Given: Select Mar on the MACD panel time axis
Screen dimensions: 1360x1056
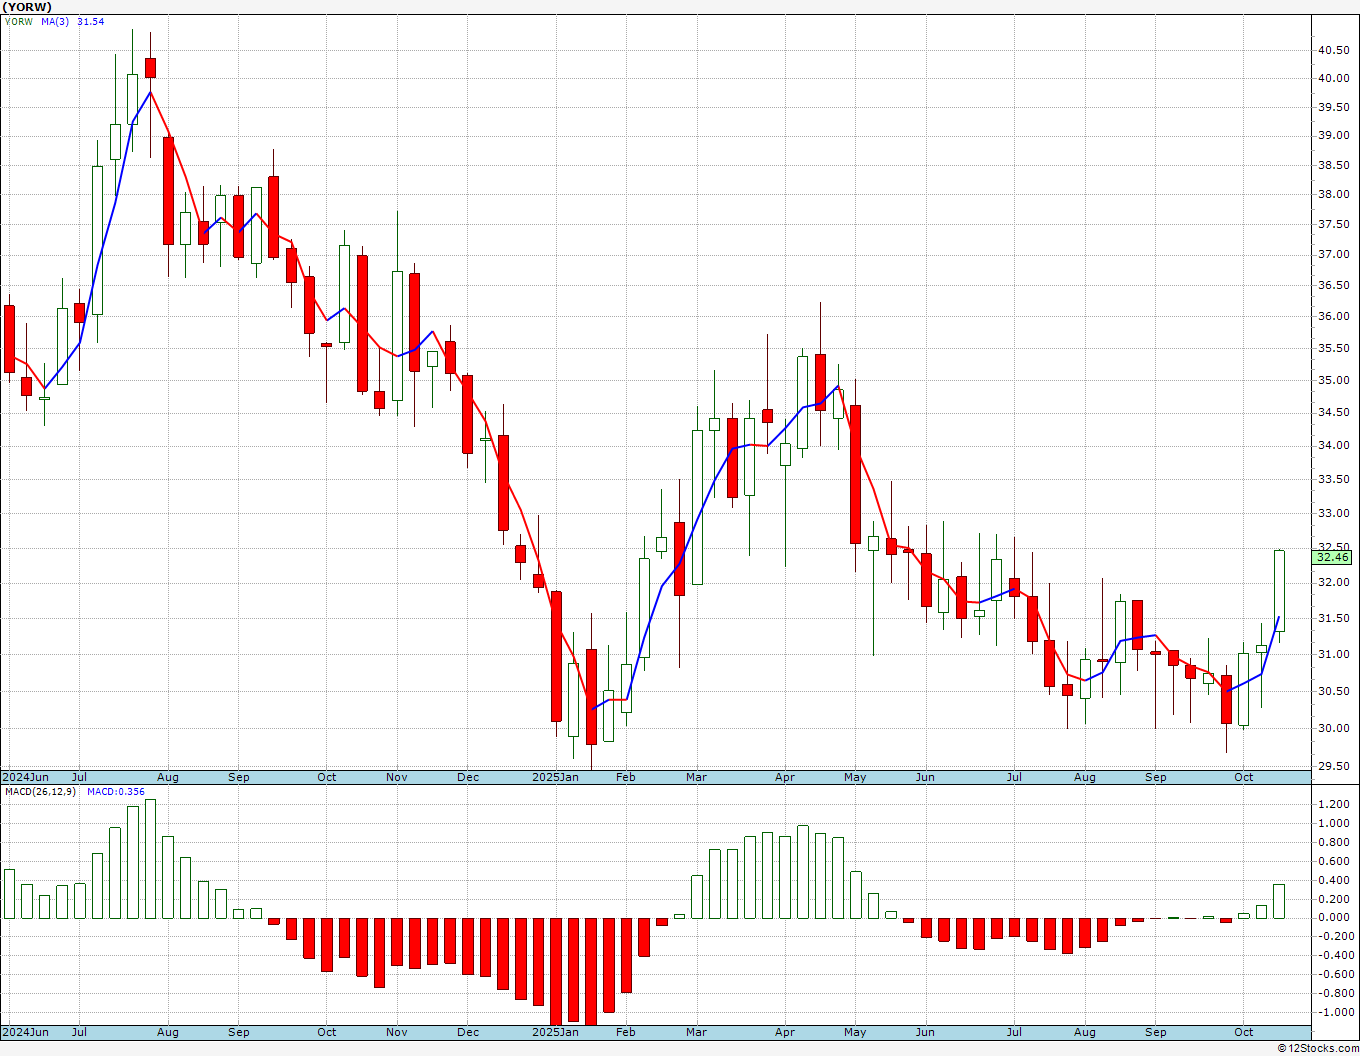Looking at the screenshot, I should pos(697,1033).
